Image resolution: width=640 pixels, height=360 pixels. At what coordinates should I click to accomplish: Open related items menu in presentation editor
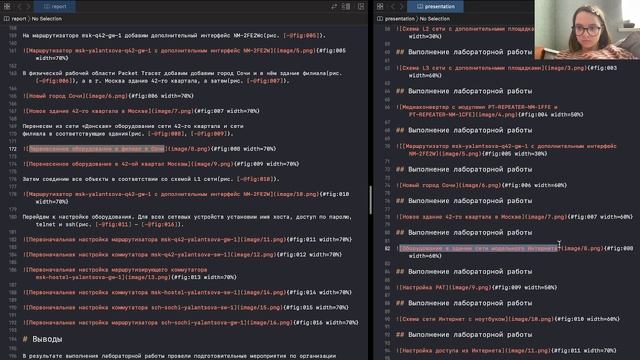point(380,6)
